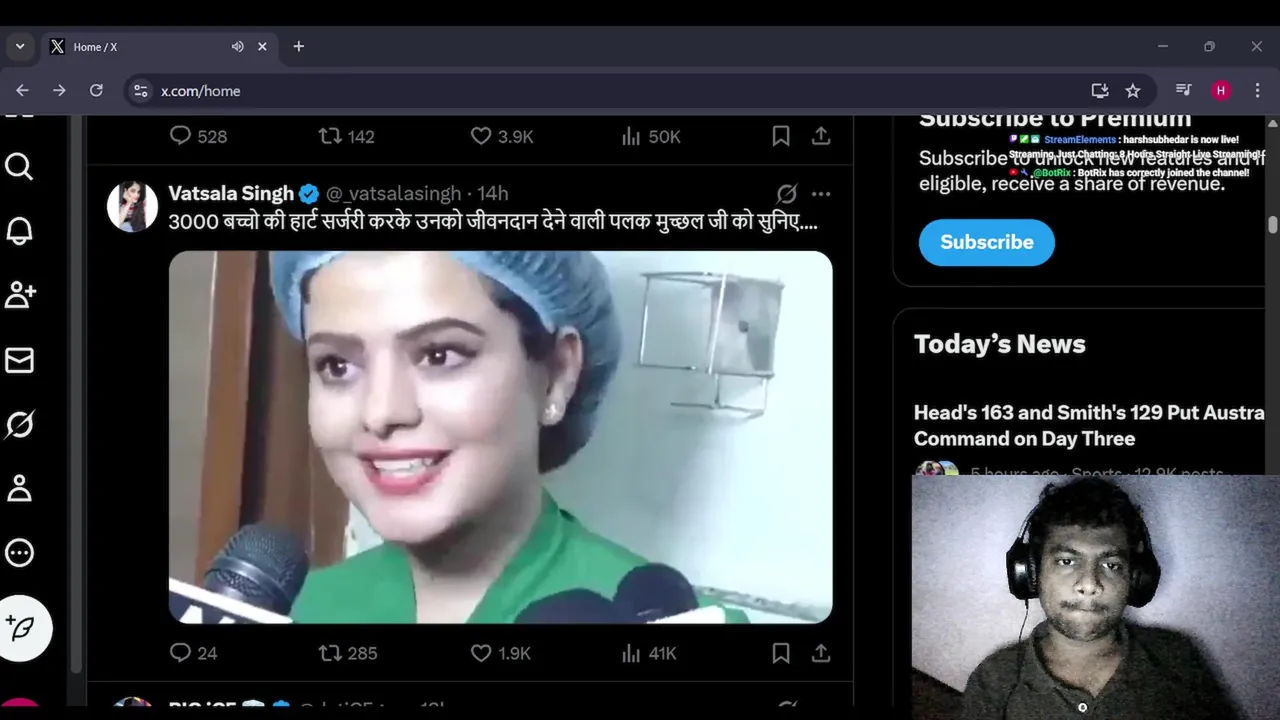Screen dimensions: 1280x720
Task: Like the Vatsala Singh post with 1.9K likes
Action: (x=500, y=653)
